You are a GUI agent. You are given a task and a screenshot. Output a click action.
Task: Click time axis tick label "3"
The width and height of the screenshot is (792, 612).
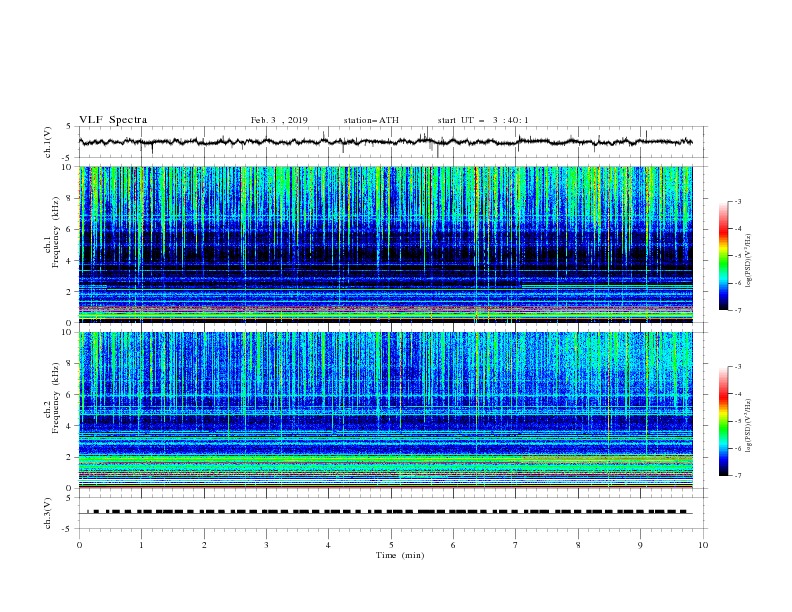(x=266, y=545)
